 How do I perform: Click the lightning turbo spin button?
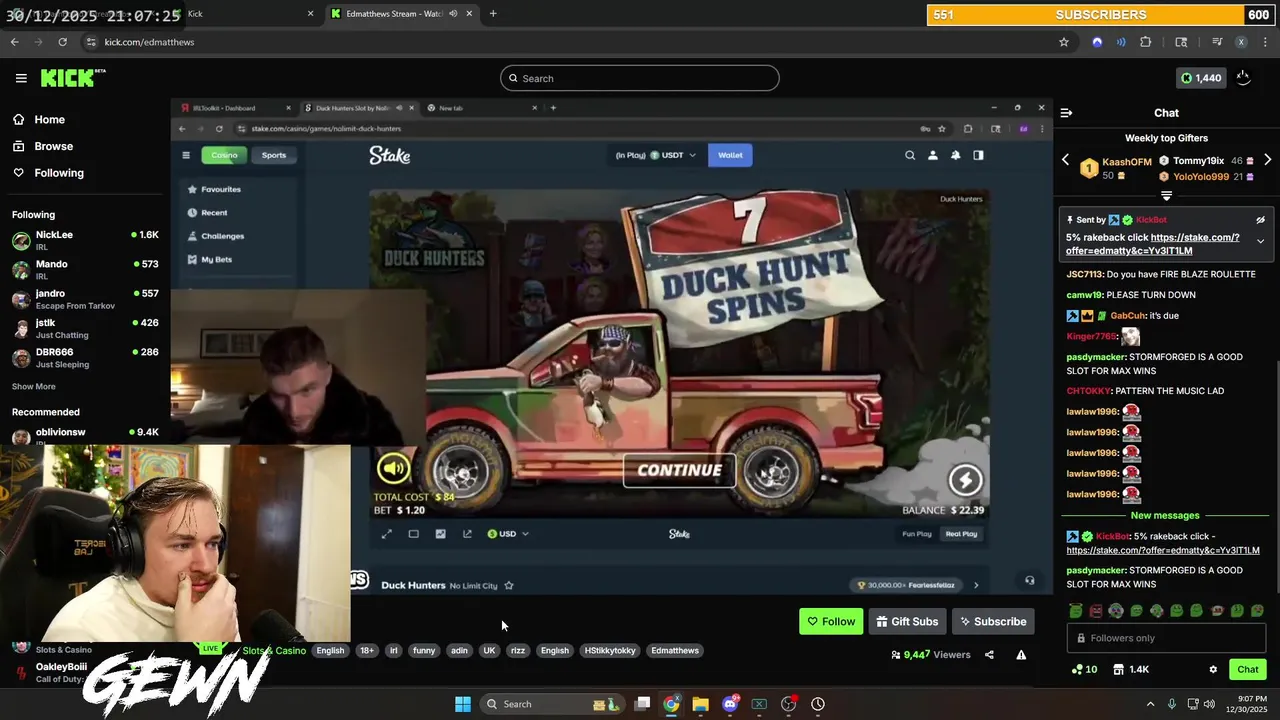(965, 480)
